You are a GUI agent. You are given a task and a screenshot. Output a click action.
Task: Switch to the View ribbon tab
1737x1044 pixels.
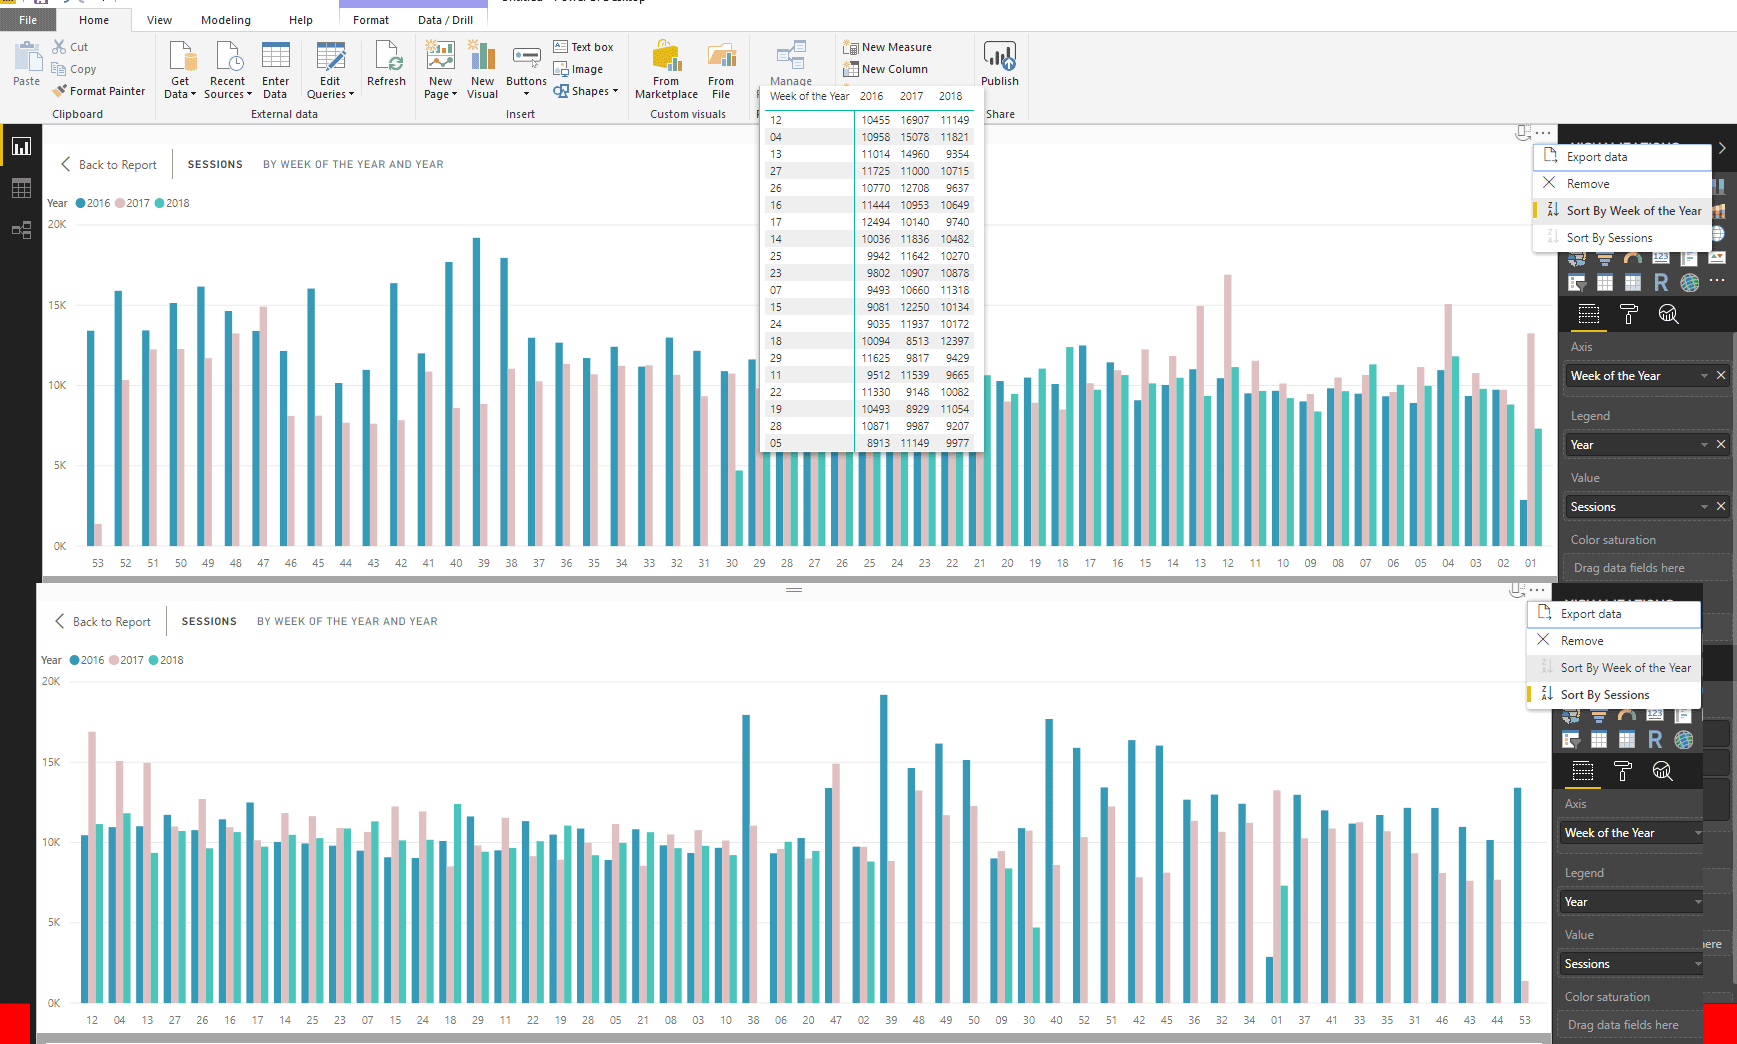pyautogui.click(x=159, y=20)
